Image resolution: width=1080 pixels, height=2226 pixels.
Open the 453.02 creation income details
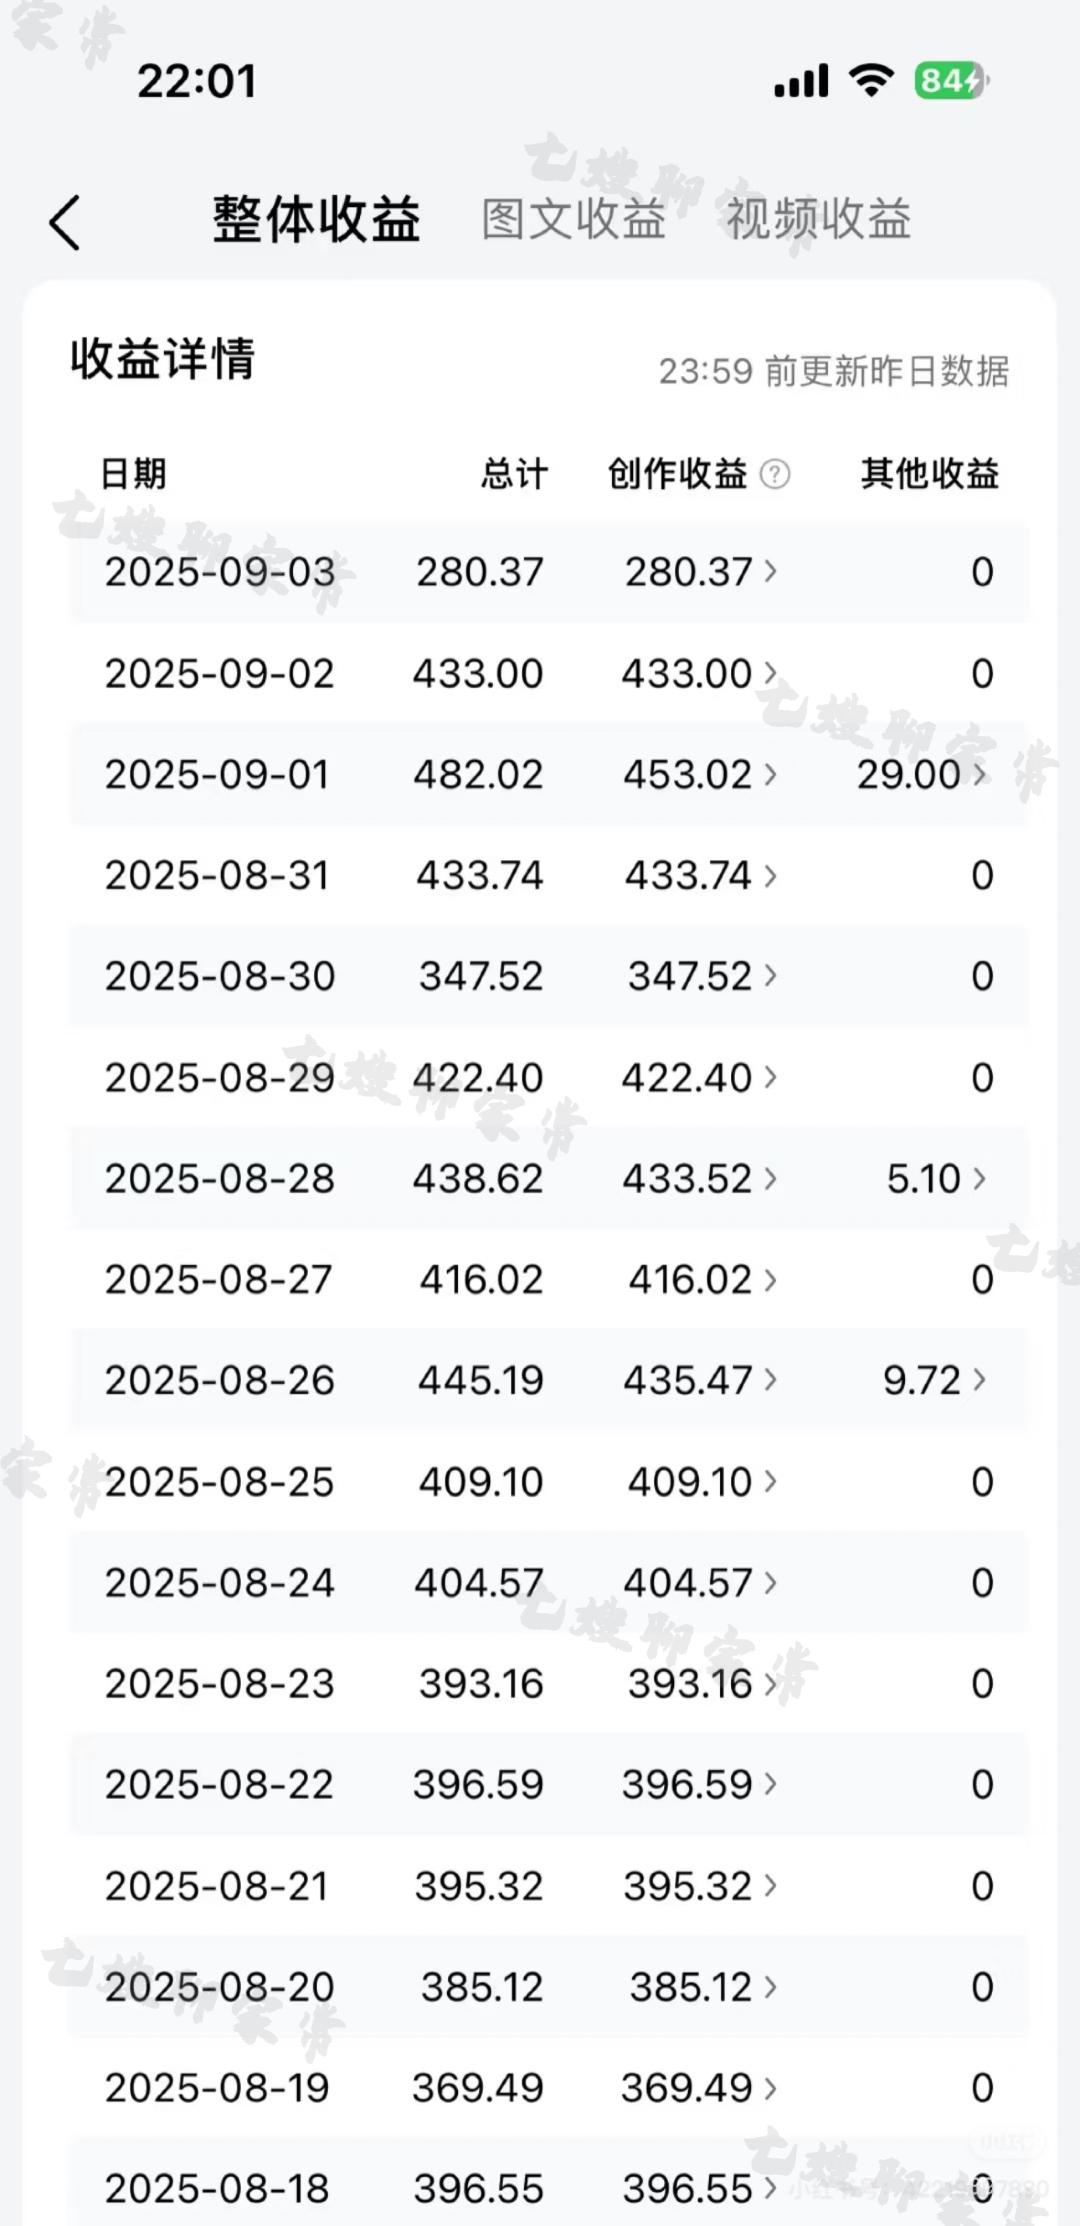point(700,775)
